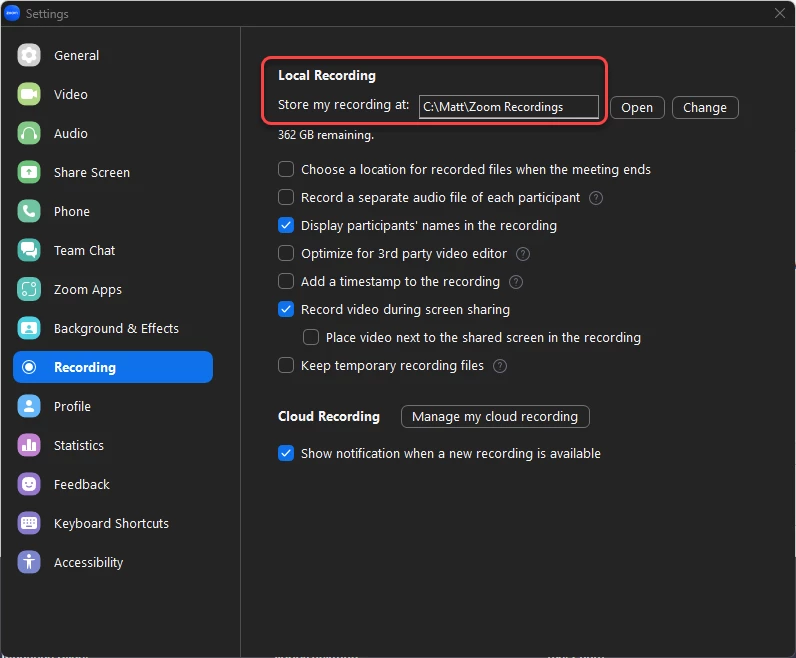Image resolution: width=796 pixels, height=658 pixels.
Task: Click the recording path field
Action: coord(509,107)
